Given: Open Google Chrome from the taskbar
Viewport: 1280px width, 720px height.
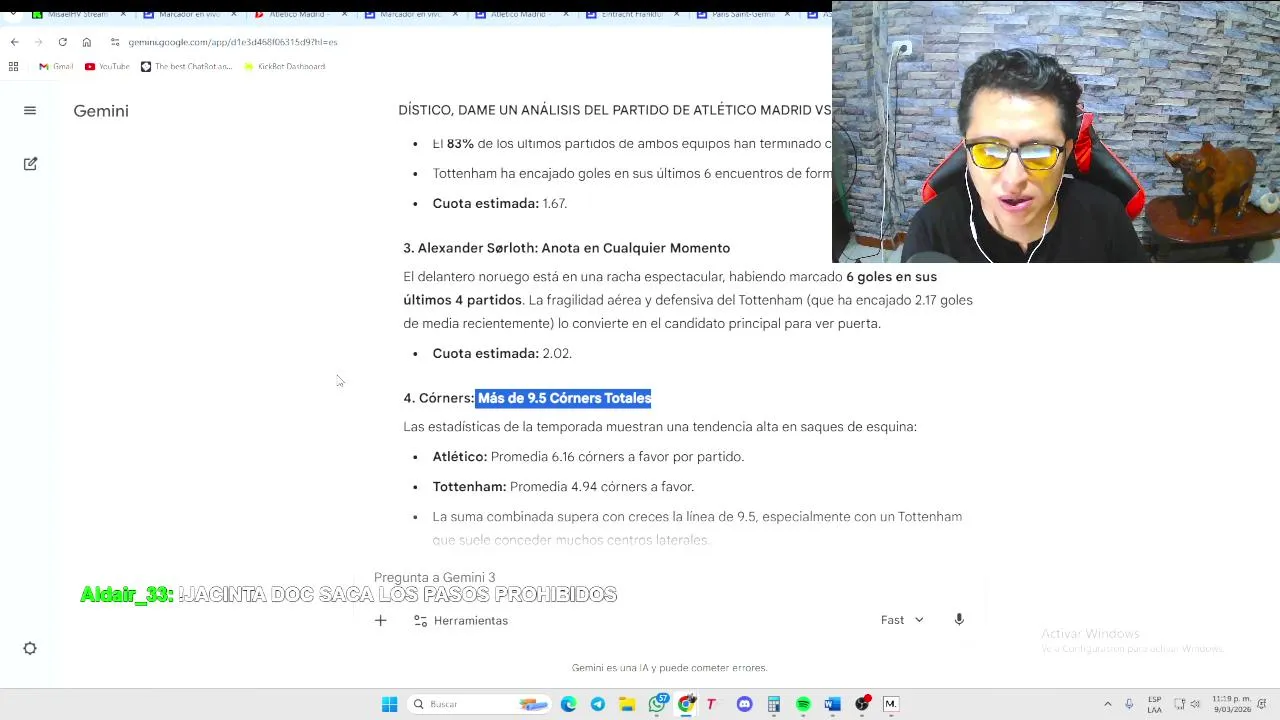Looking at the screenshot, I should click(x=686, y=704).
